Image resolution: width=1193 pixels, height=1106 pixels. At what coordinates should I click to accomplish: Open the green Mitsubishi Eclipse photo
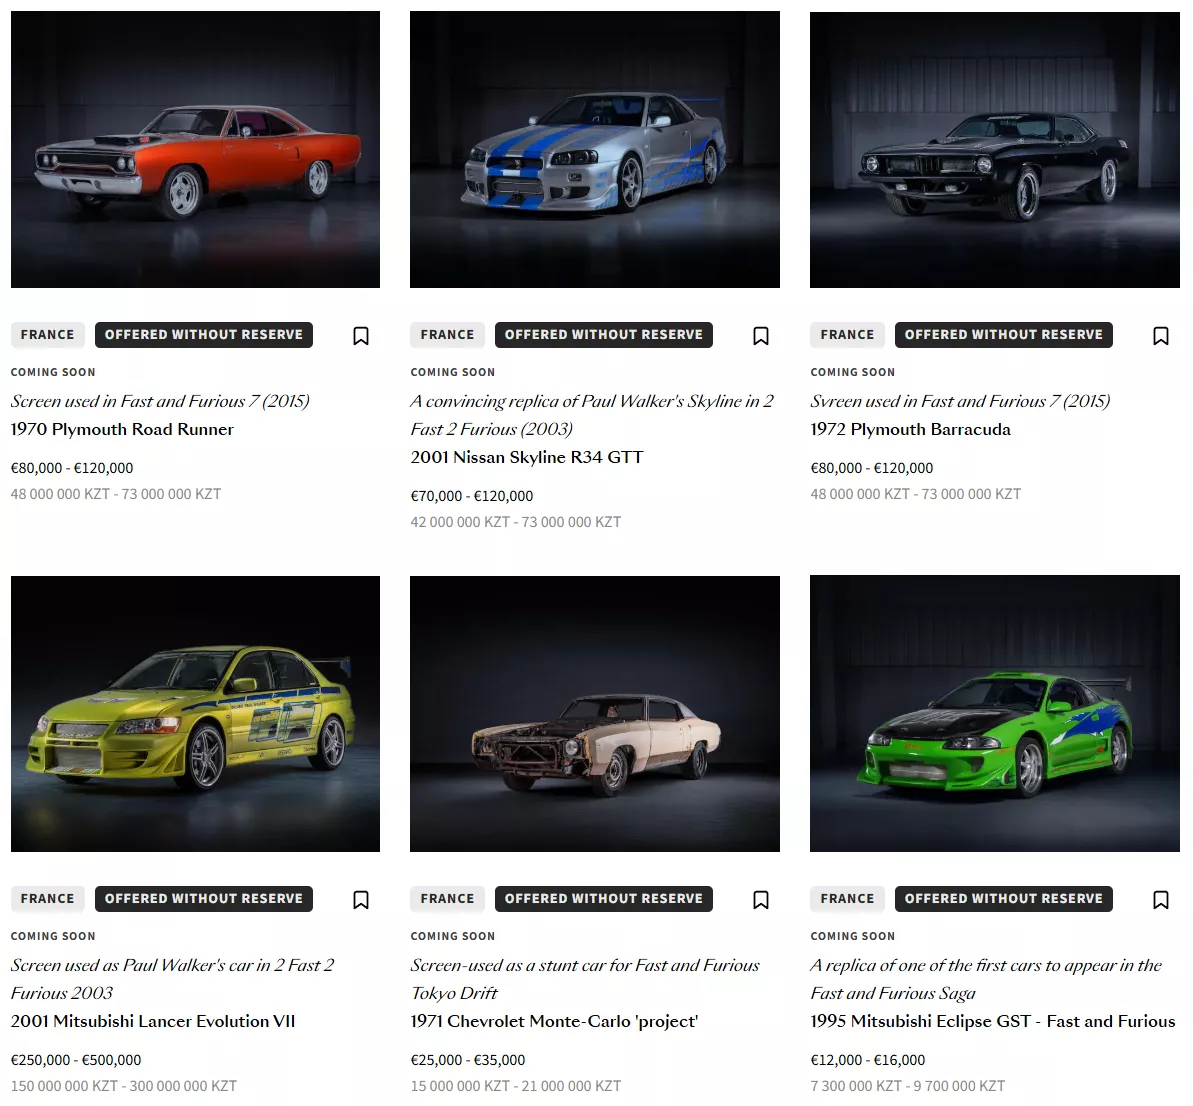click(994, 713)
